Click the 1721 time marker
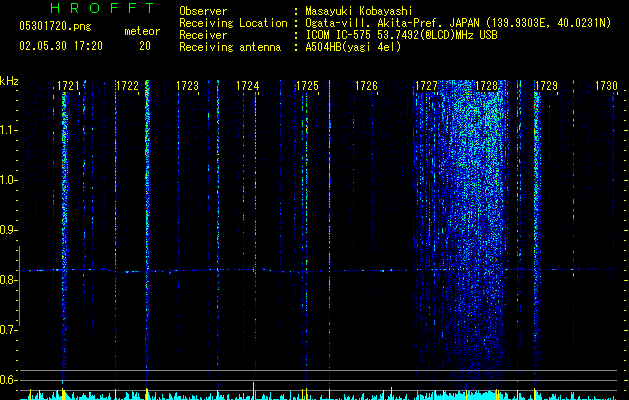The height and width of the screenshot is (400, 629). 68,86
